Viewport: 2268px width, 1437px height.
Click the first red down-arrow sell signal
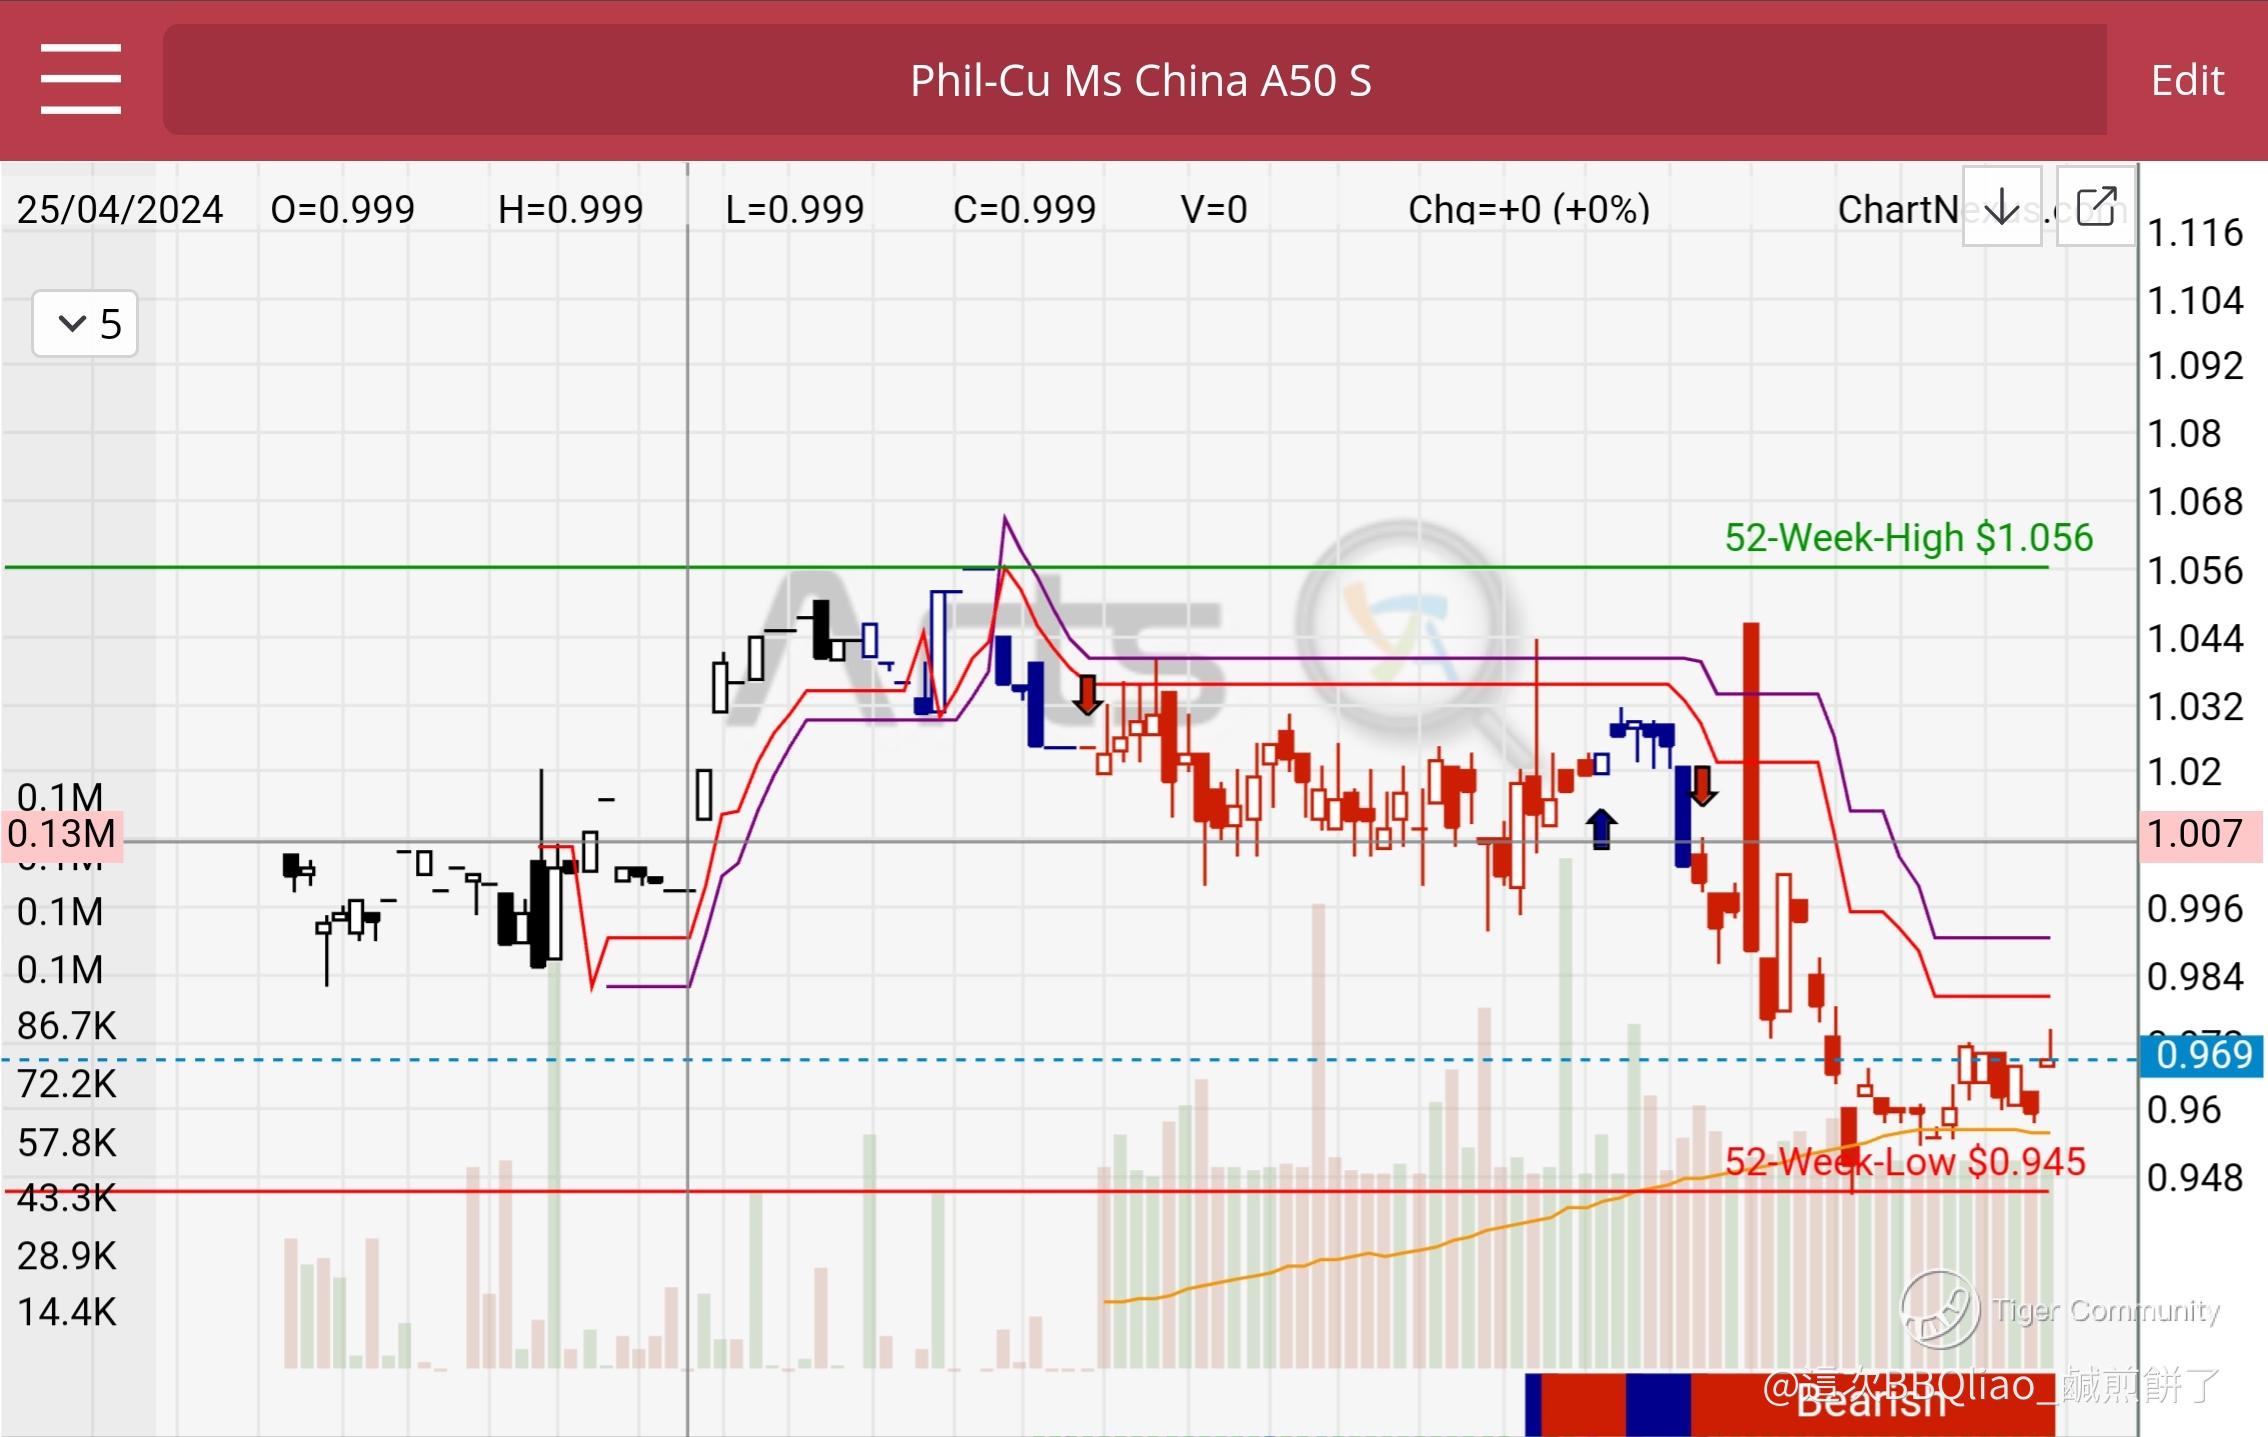click(x=1087, y=694)
